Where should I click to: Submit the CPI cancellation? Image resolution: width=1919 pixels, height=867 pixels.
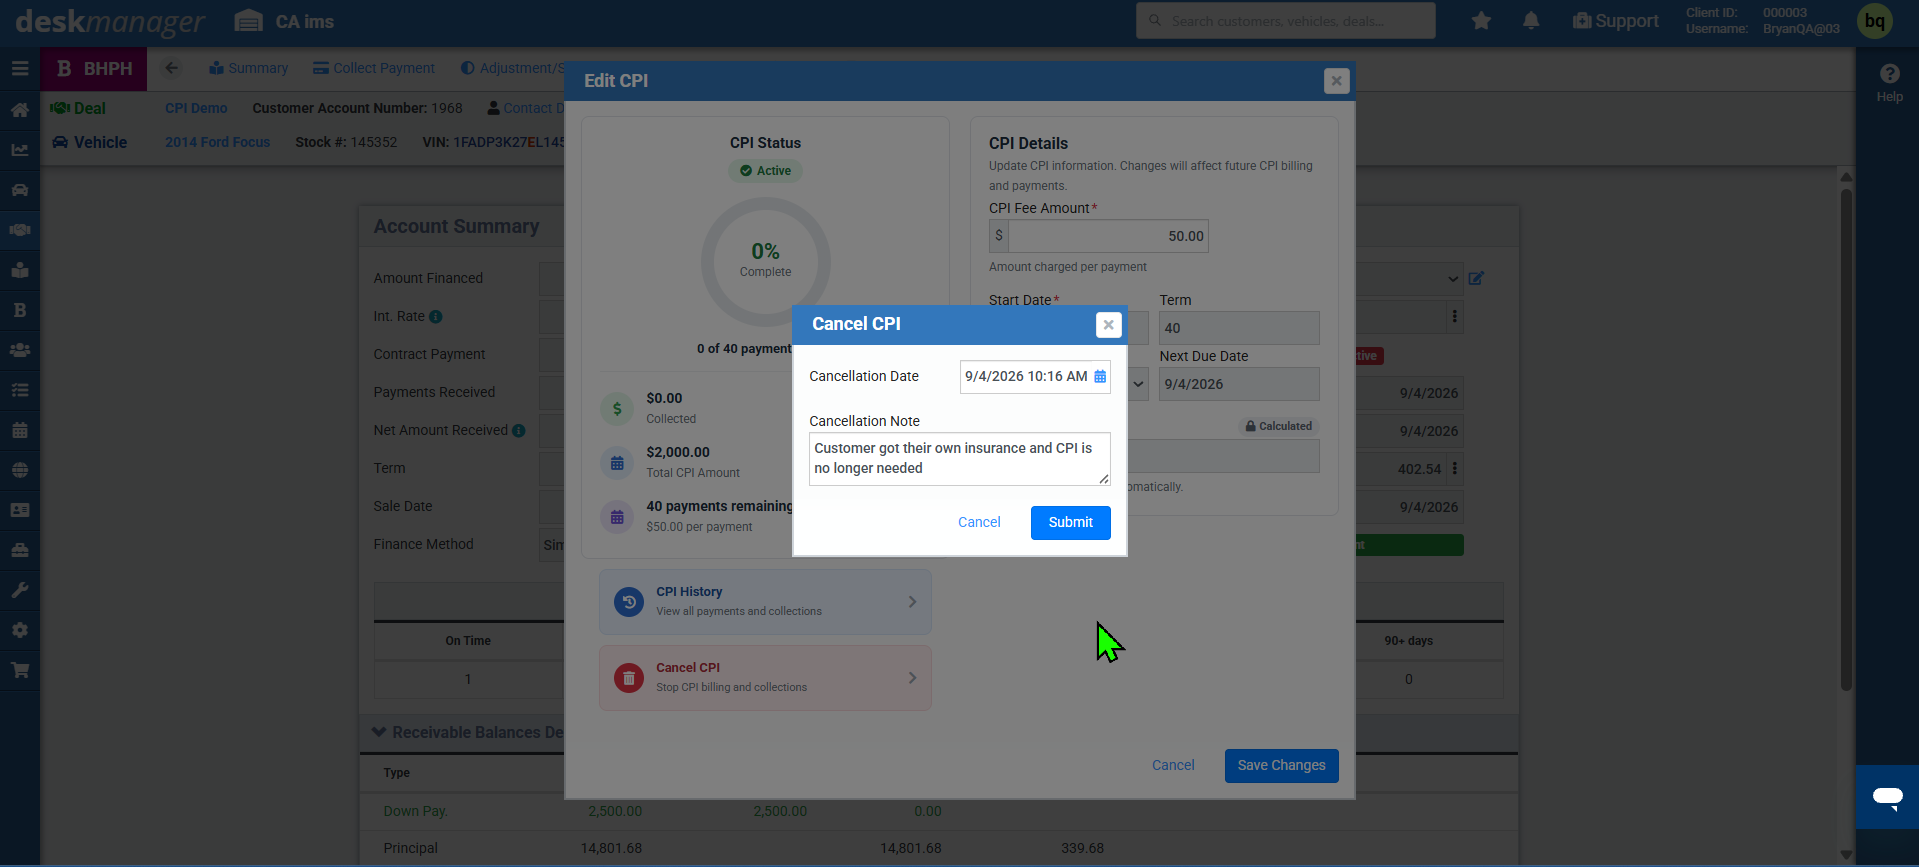click(1071, 523)
